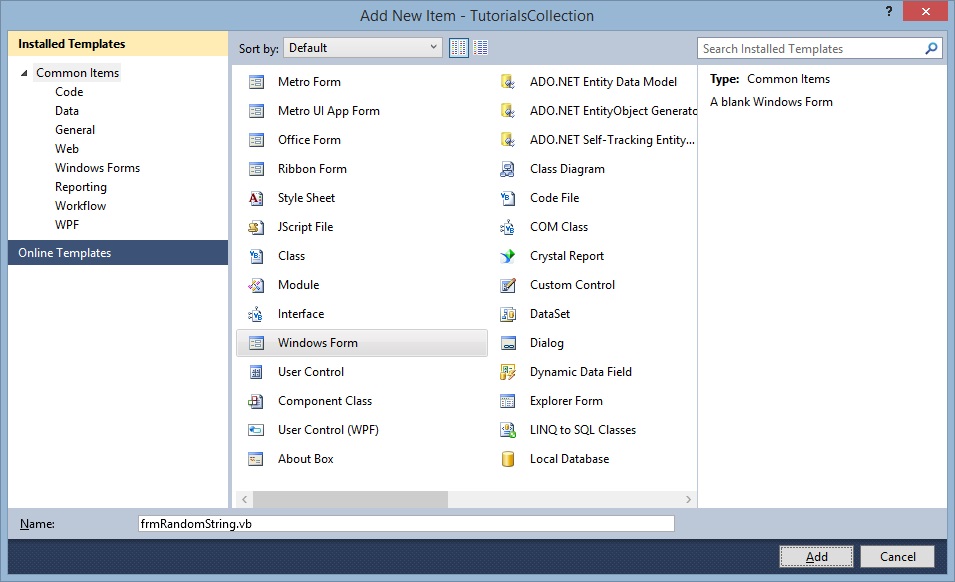955x582 pixels.
Task: Select the Code category
Action: 69,92
